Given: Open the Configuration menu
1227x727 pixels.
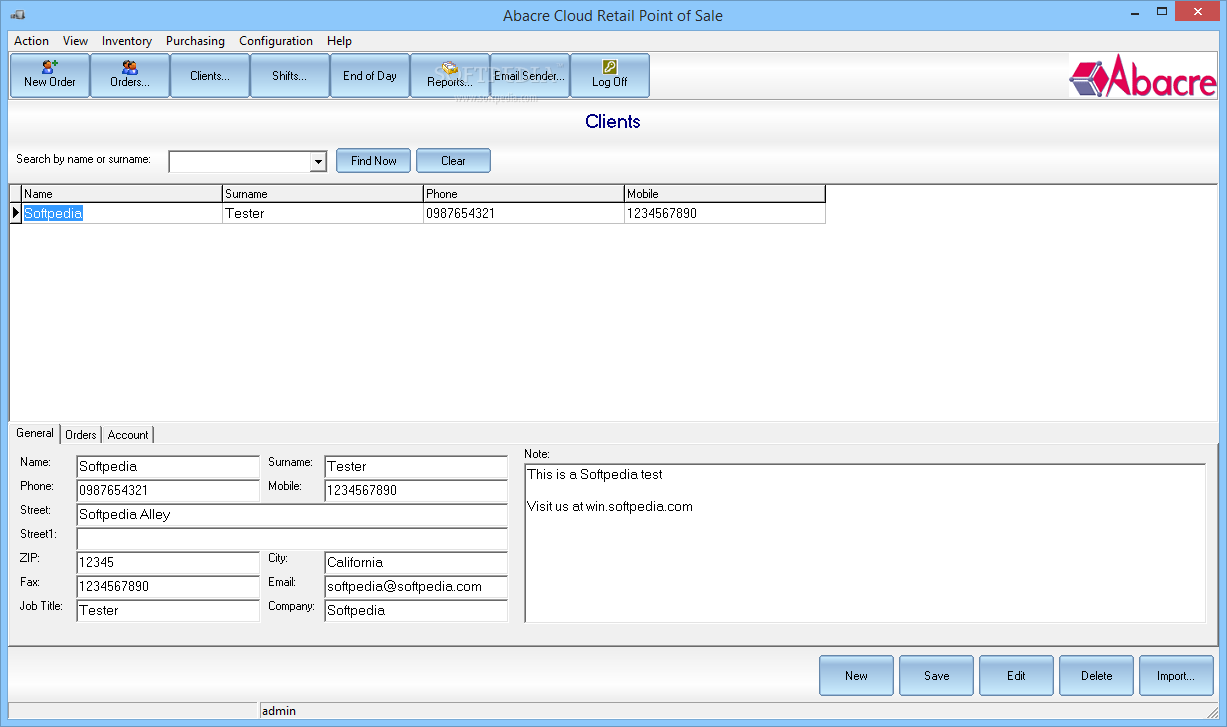Looking at the screenshot, I should coord(276,41).
